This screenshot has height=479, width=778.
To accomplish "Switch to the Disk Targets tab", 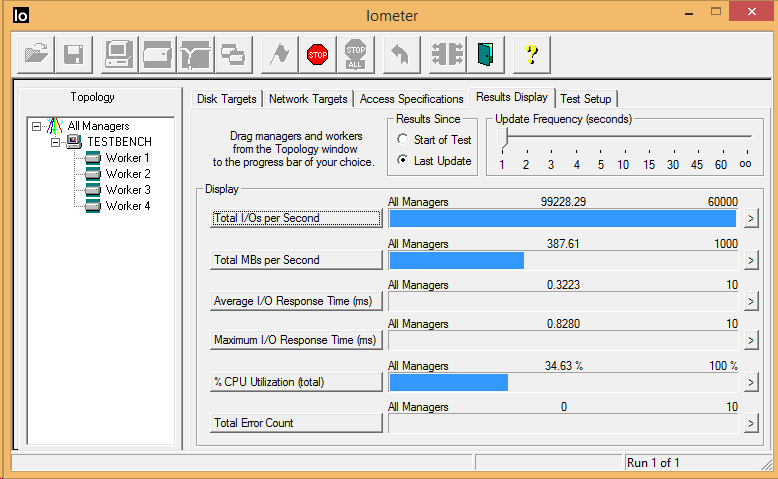I will point(227,99).
